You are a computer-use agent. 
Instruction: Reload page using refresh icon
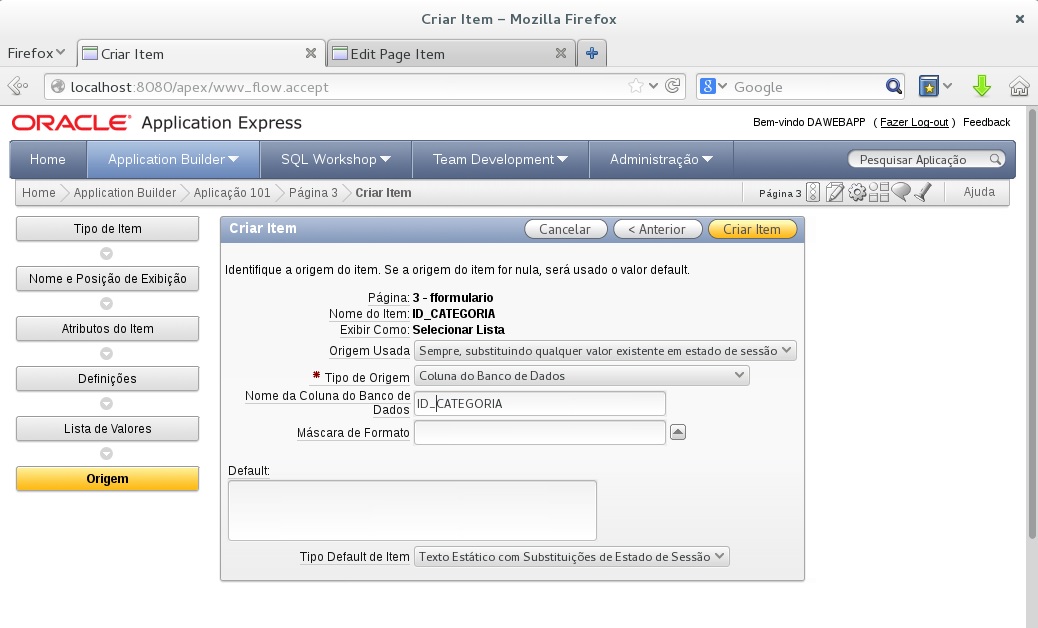[x=673, y=86]
